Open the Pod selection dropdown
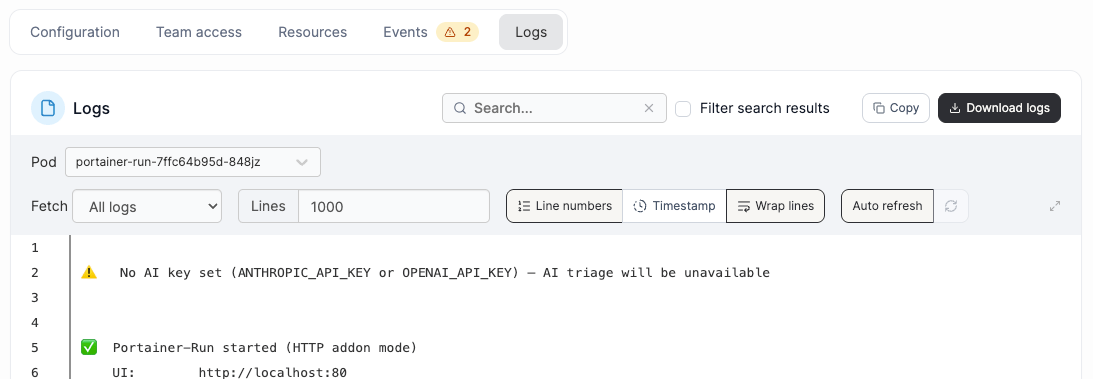 [193, 162]
